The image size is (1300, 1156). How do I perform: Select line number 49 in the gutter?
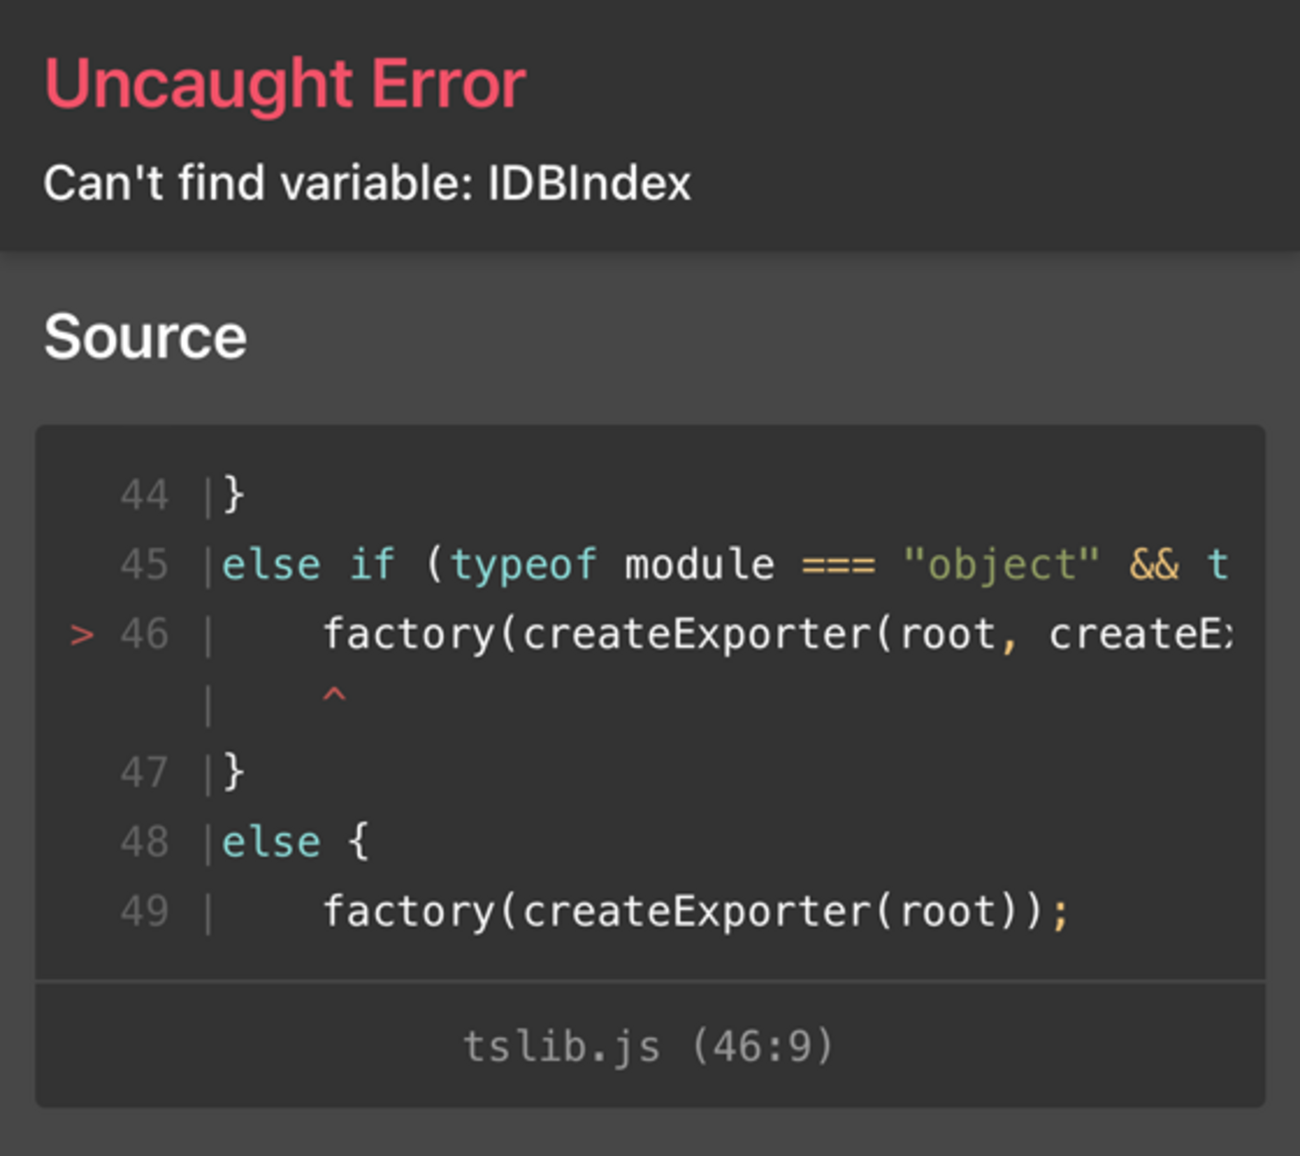144,911
